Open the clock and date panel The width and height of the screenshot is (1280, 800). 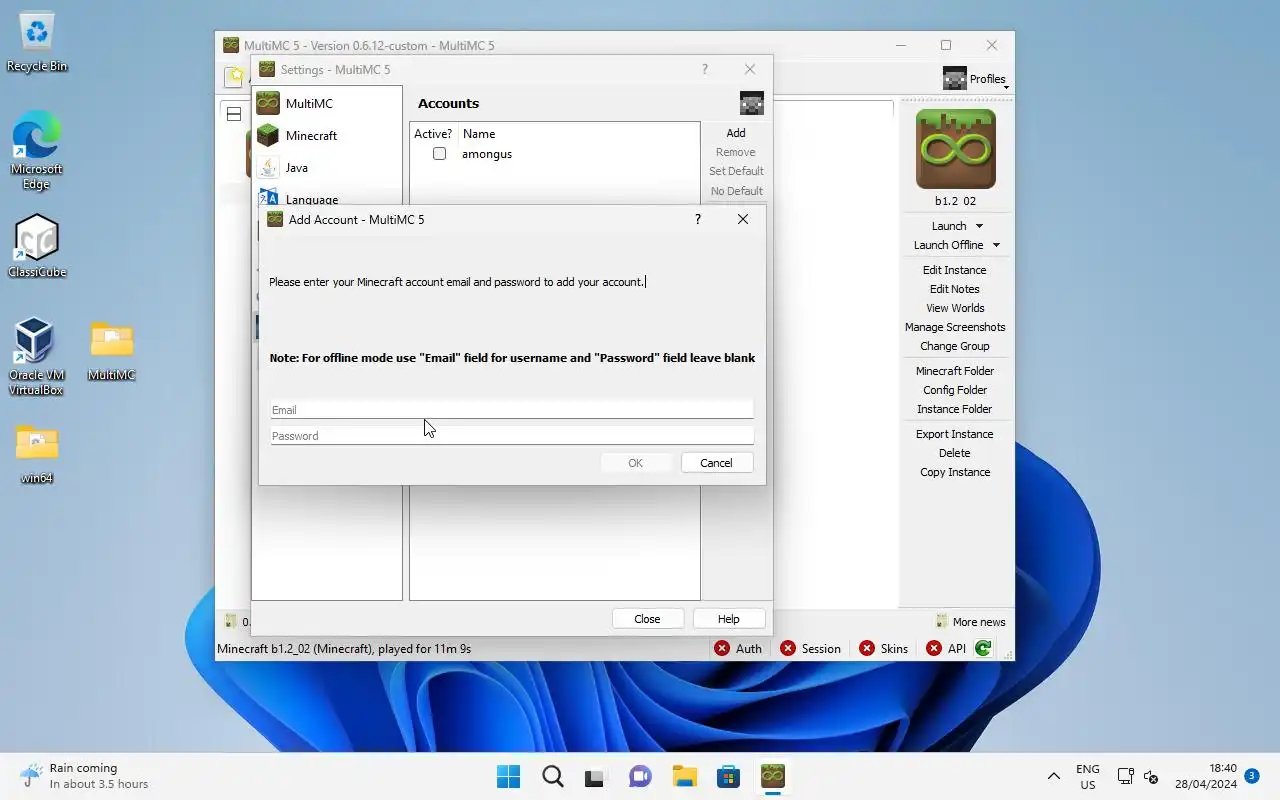click(1206, 776)
